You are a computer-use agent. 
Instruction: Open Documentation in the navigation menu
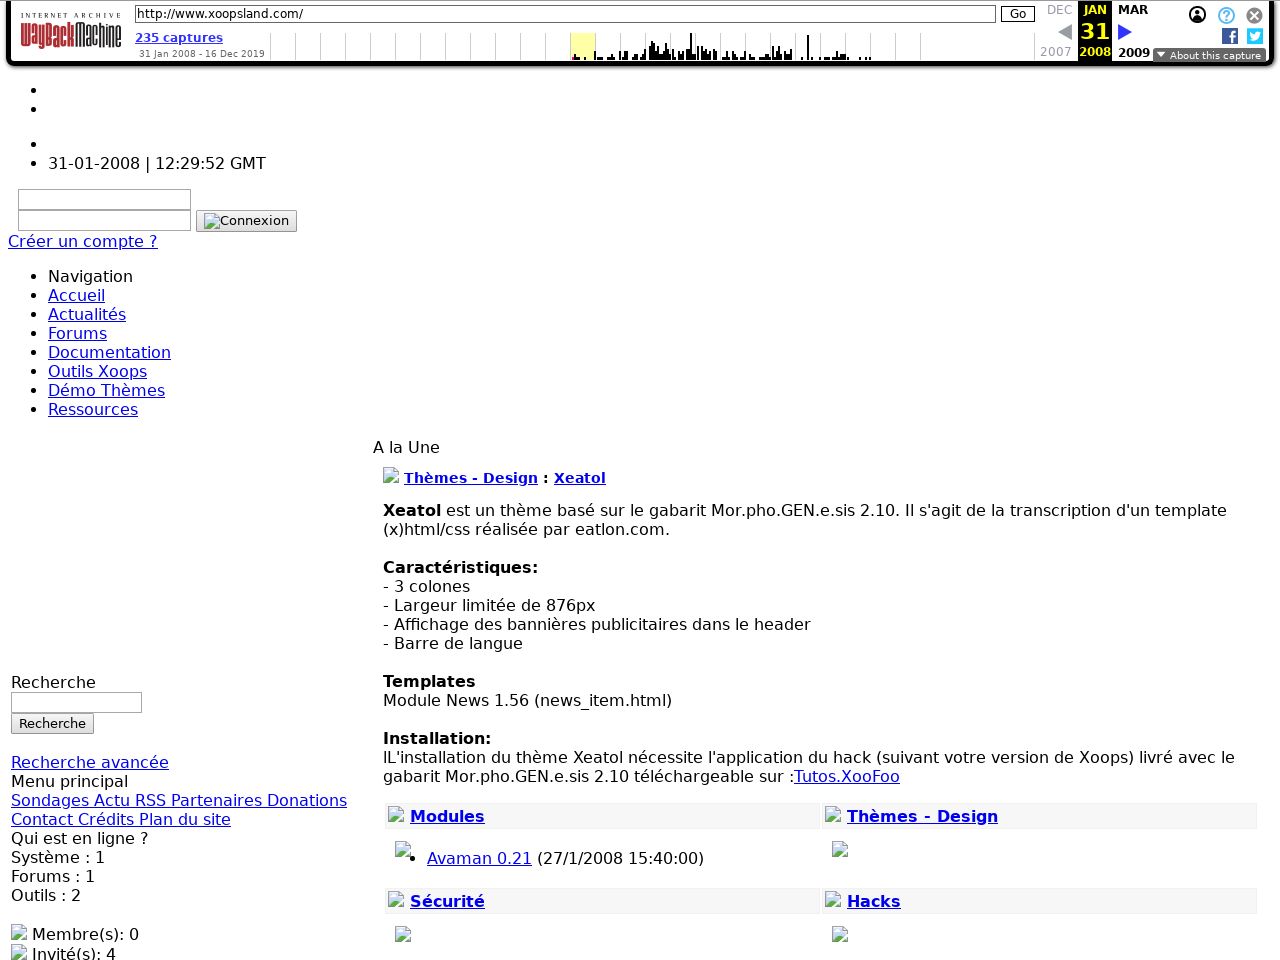(109, 352)
